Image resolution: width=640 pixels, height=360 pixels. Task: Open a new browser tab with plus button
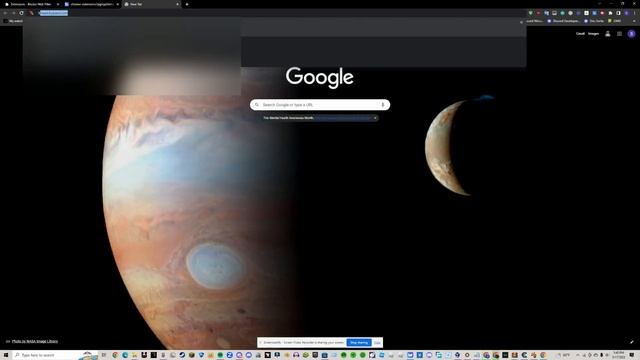187,4
